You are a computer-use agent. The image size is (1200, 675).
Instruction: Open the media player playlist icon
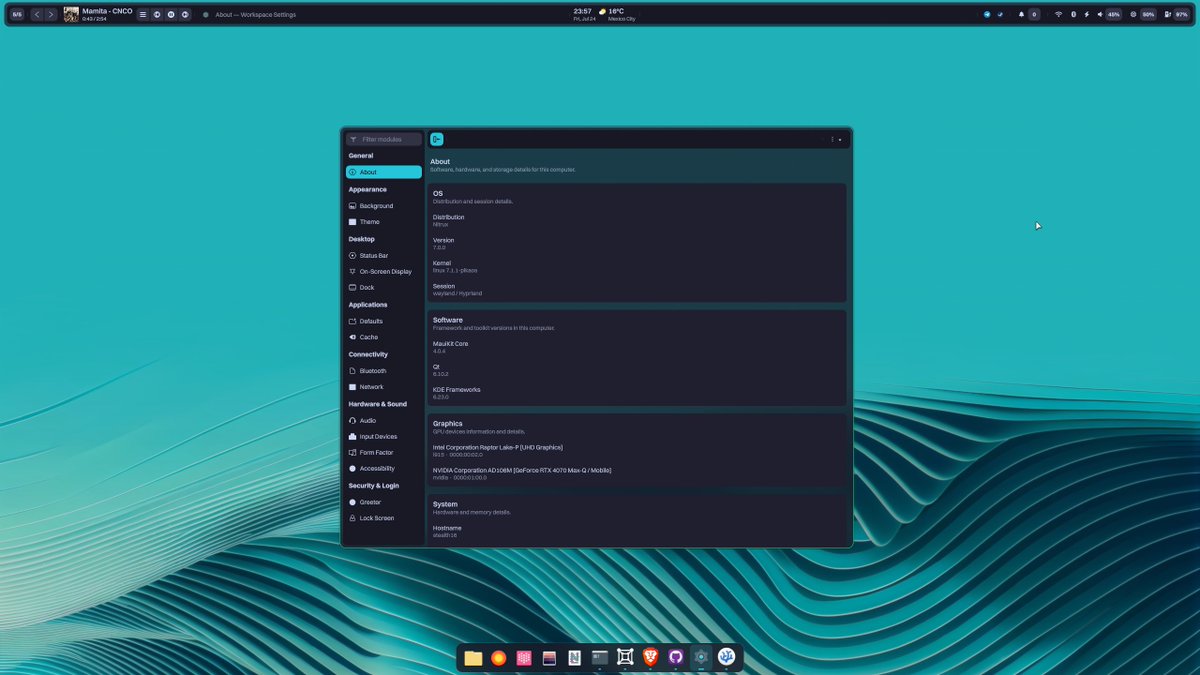tap(143, 14)
